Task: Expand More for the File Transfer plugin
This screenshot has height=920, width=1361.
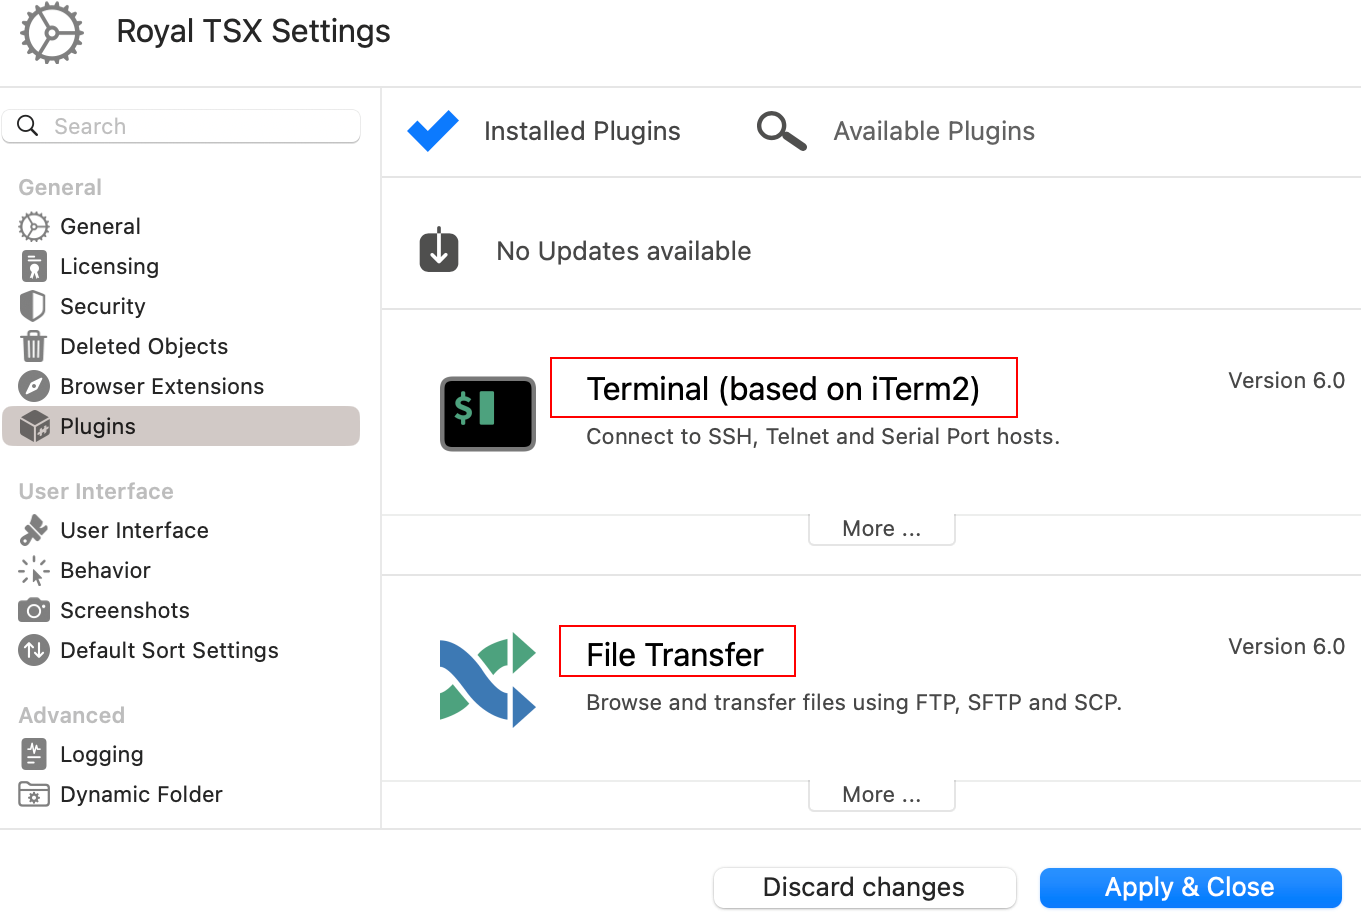Action: [x=882, y=795]
